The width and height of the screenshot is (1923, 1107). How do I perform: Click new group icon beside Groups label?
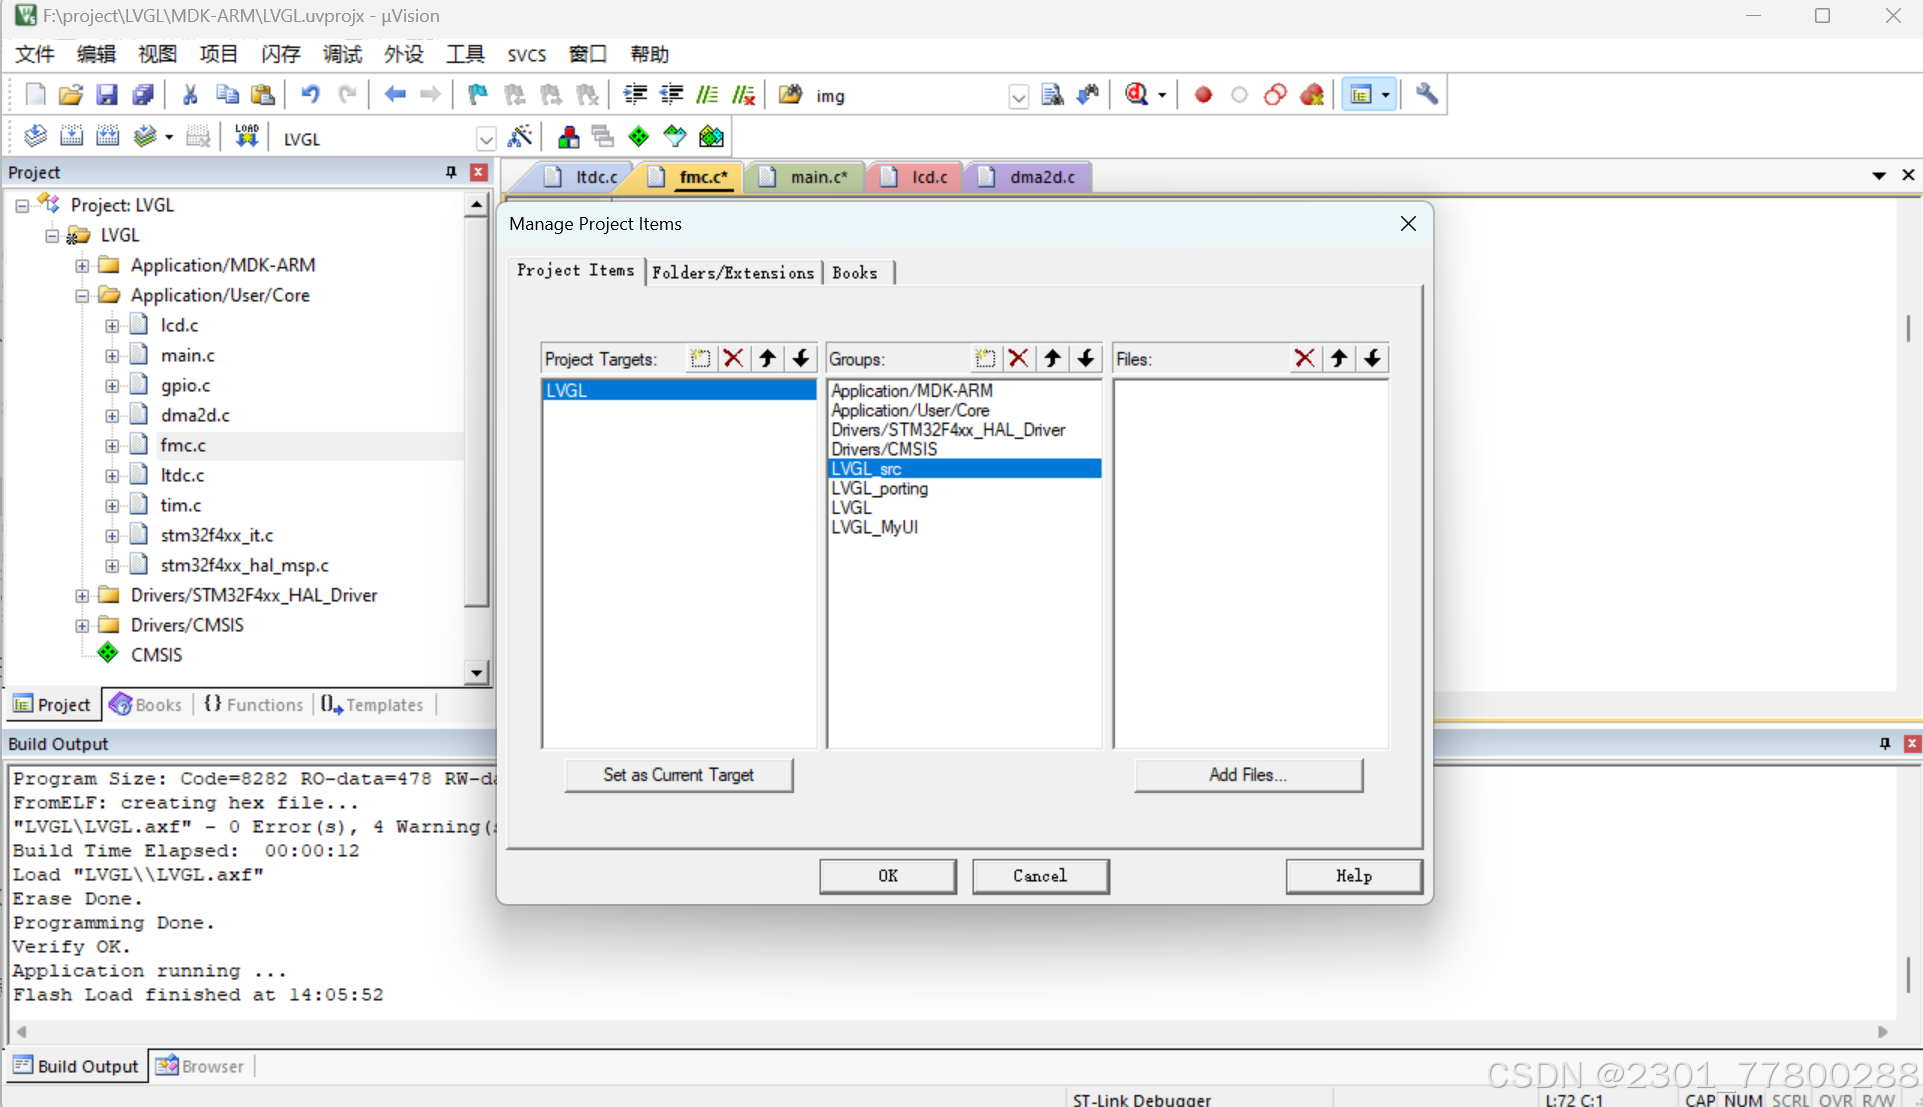[985, 359]
